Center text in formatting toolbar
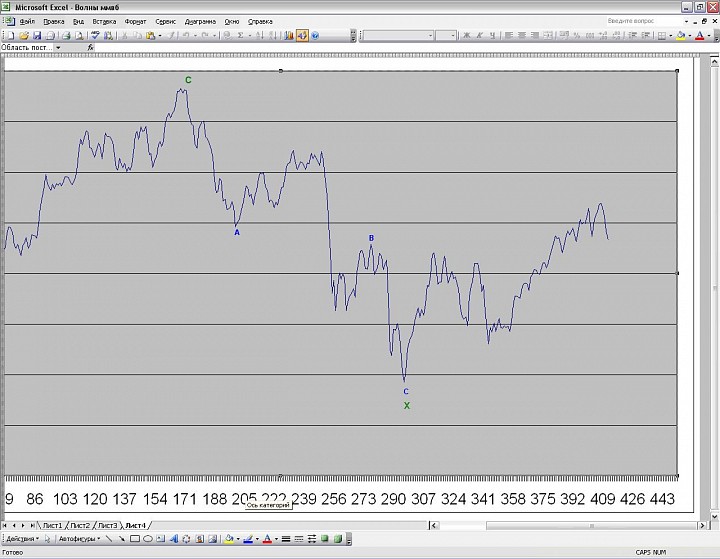 (522, 35)
